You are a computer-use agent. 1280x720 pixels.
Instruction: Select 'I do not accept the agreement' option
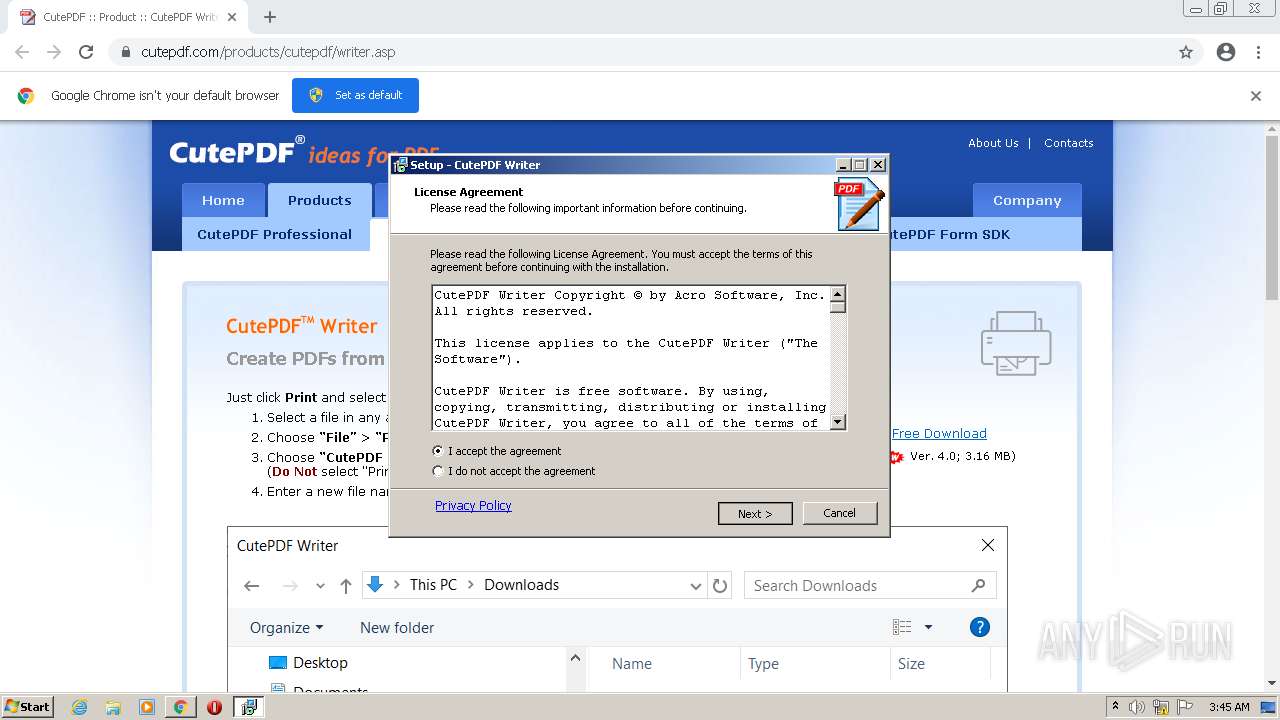(437, 471)
